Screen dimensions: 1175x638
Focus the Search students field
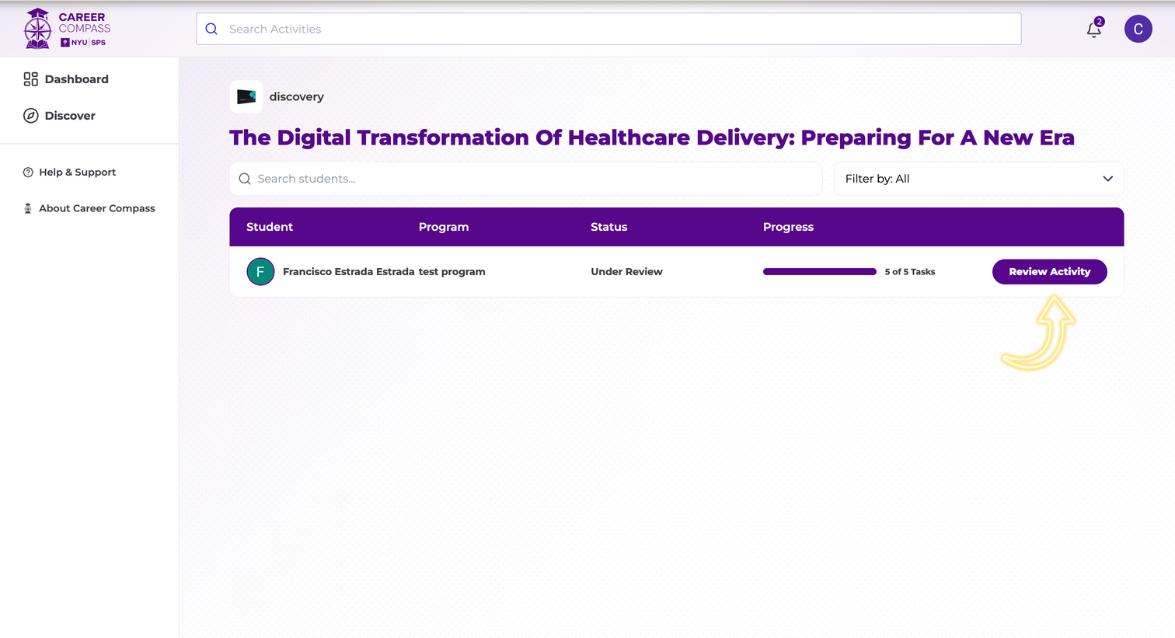pyautogui.click(x=535, y=179)
